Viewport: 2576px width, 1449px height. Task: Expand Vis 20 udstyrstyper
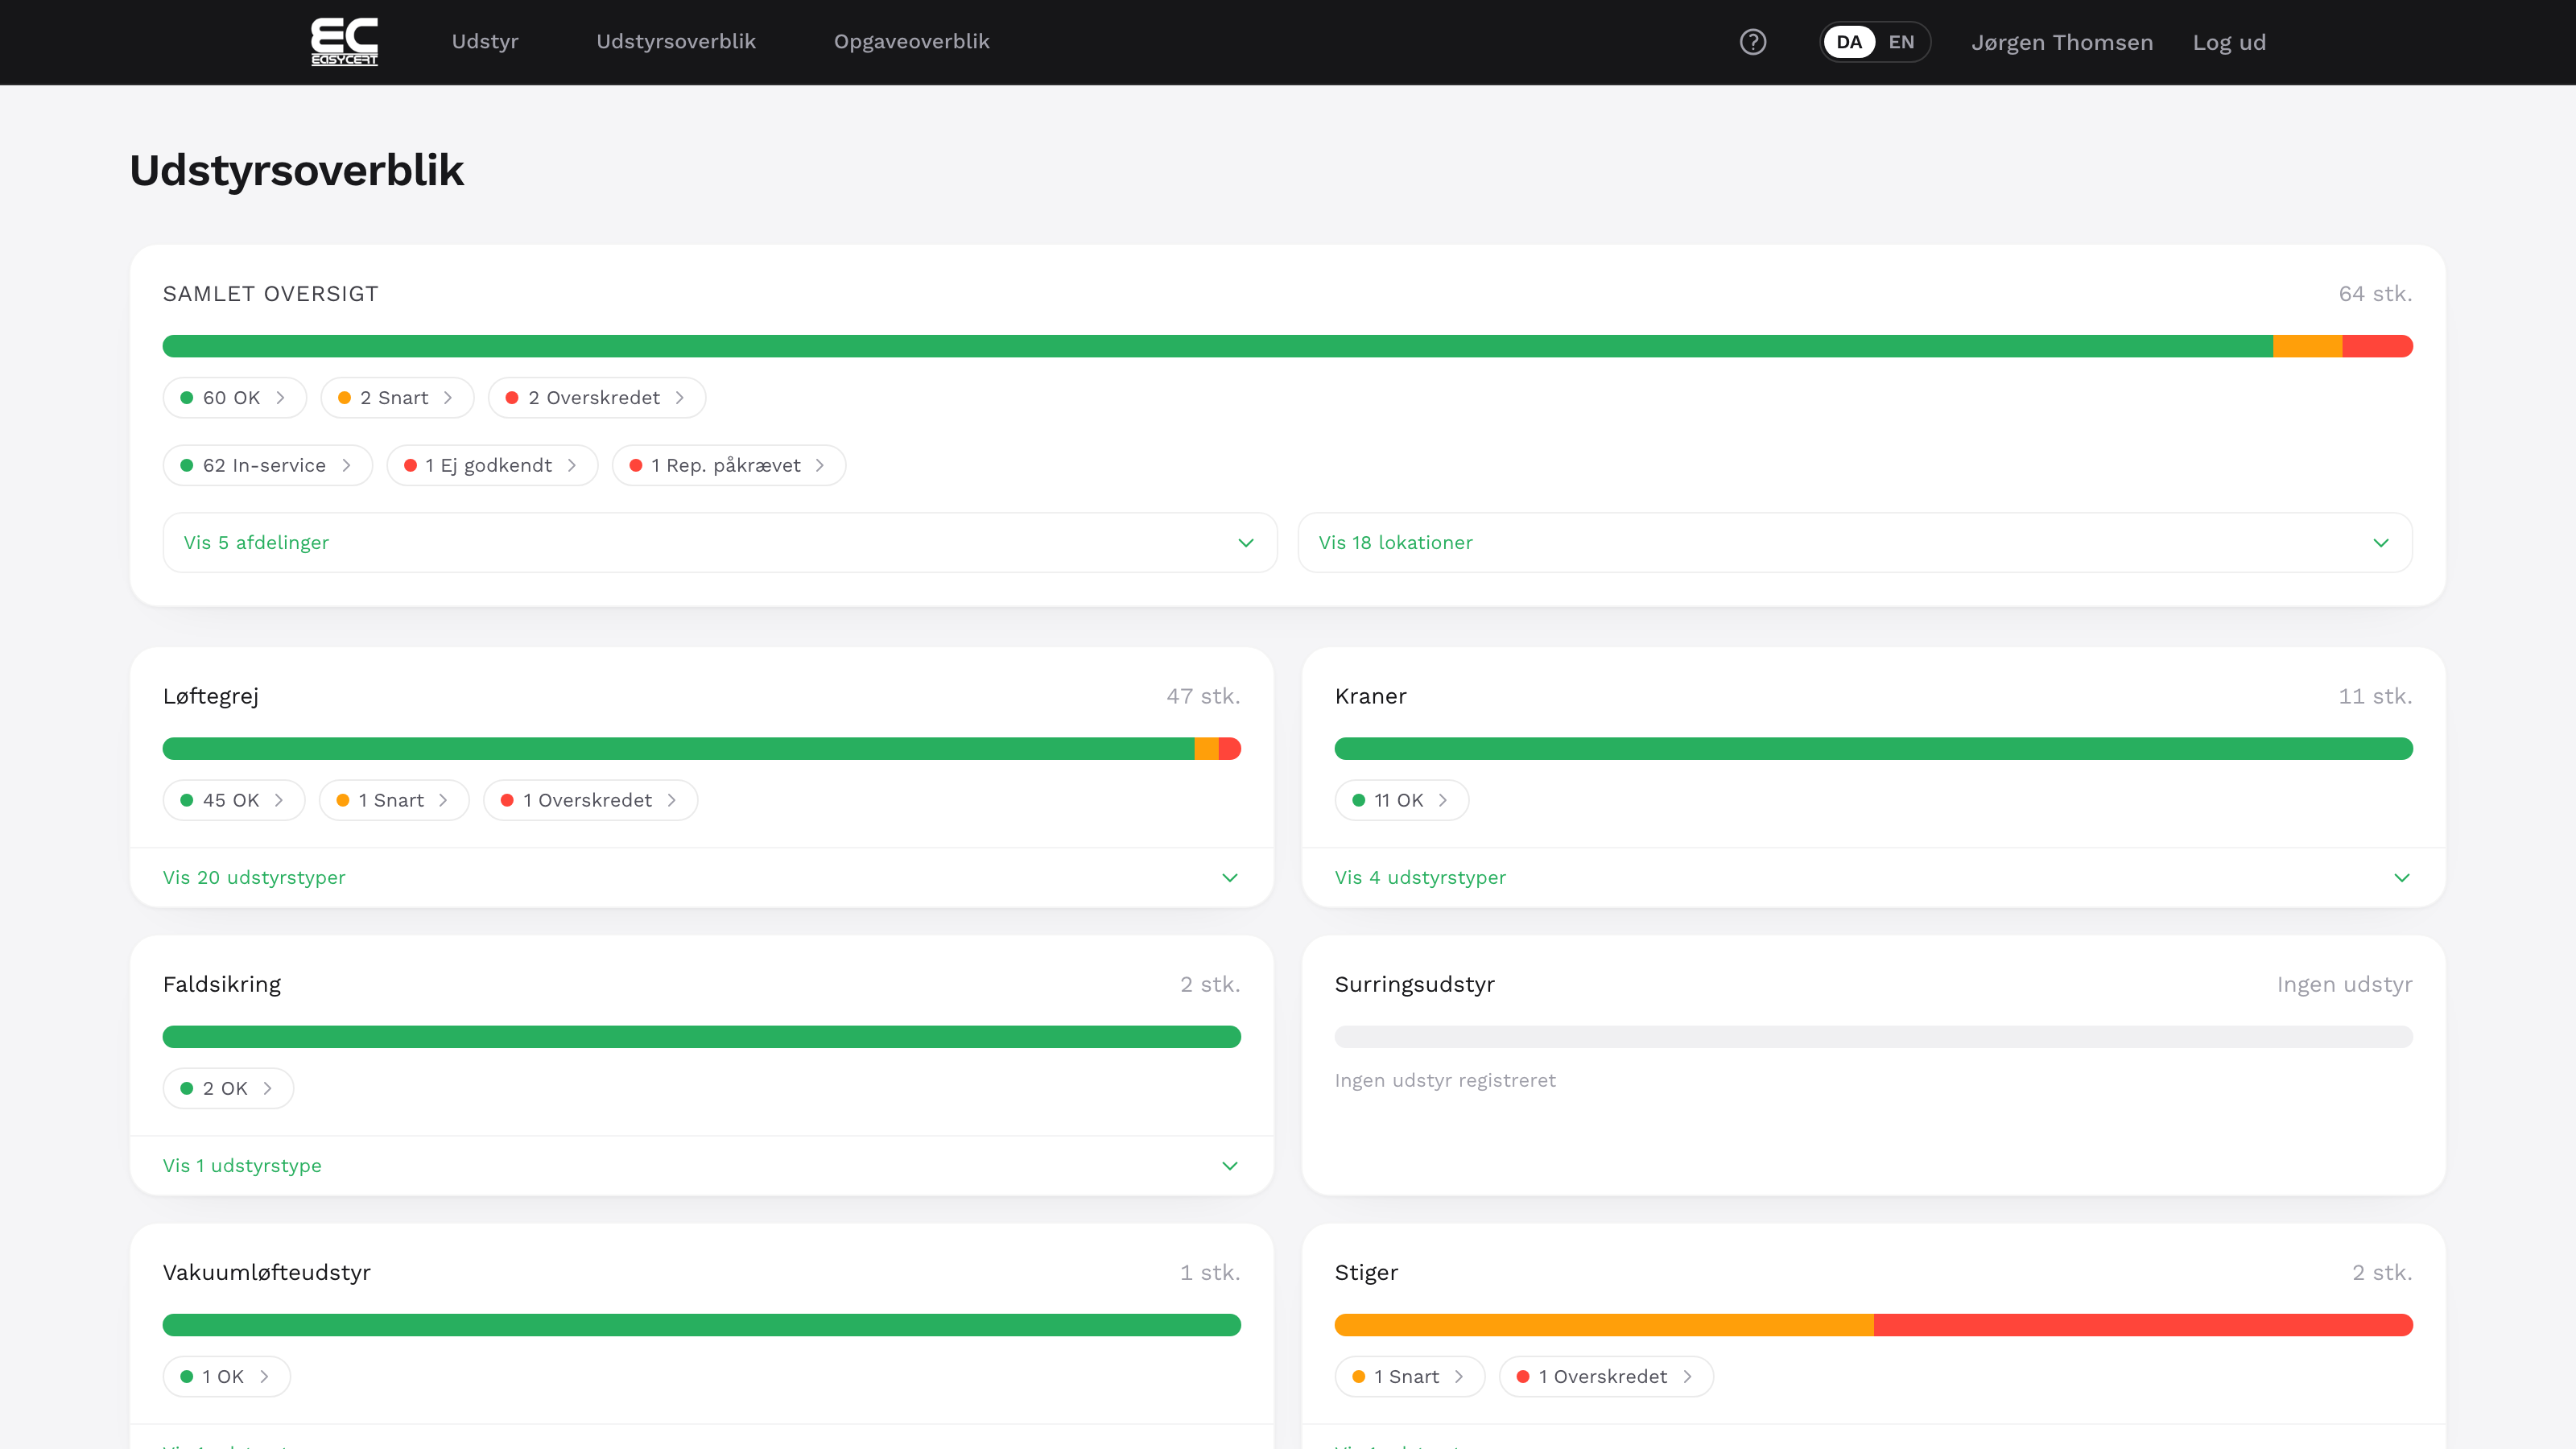[702, 878]
